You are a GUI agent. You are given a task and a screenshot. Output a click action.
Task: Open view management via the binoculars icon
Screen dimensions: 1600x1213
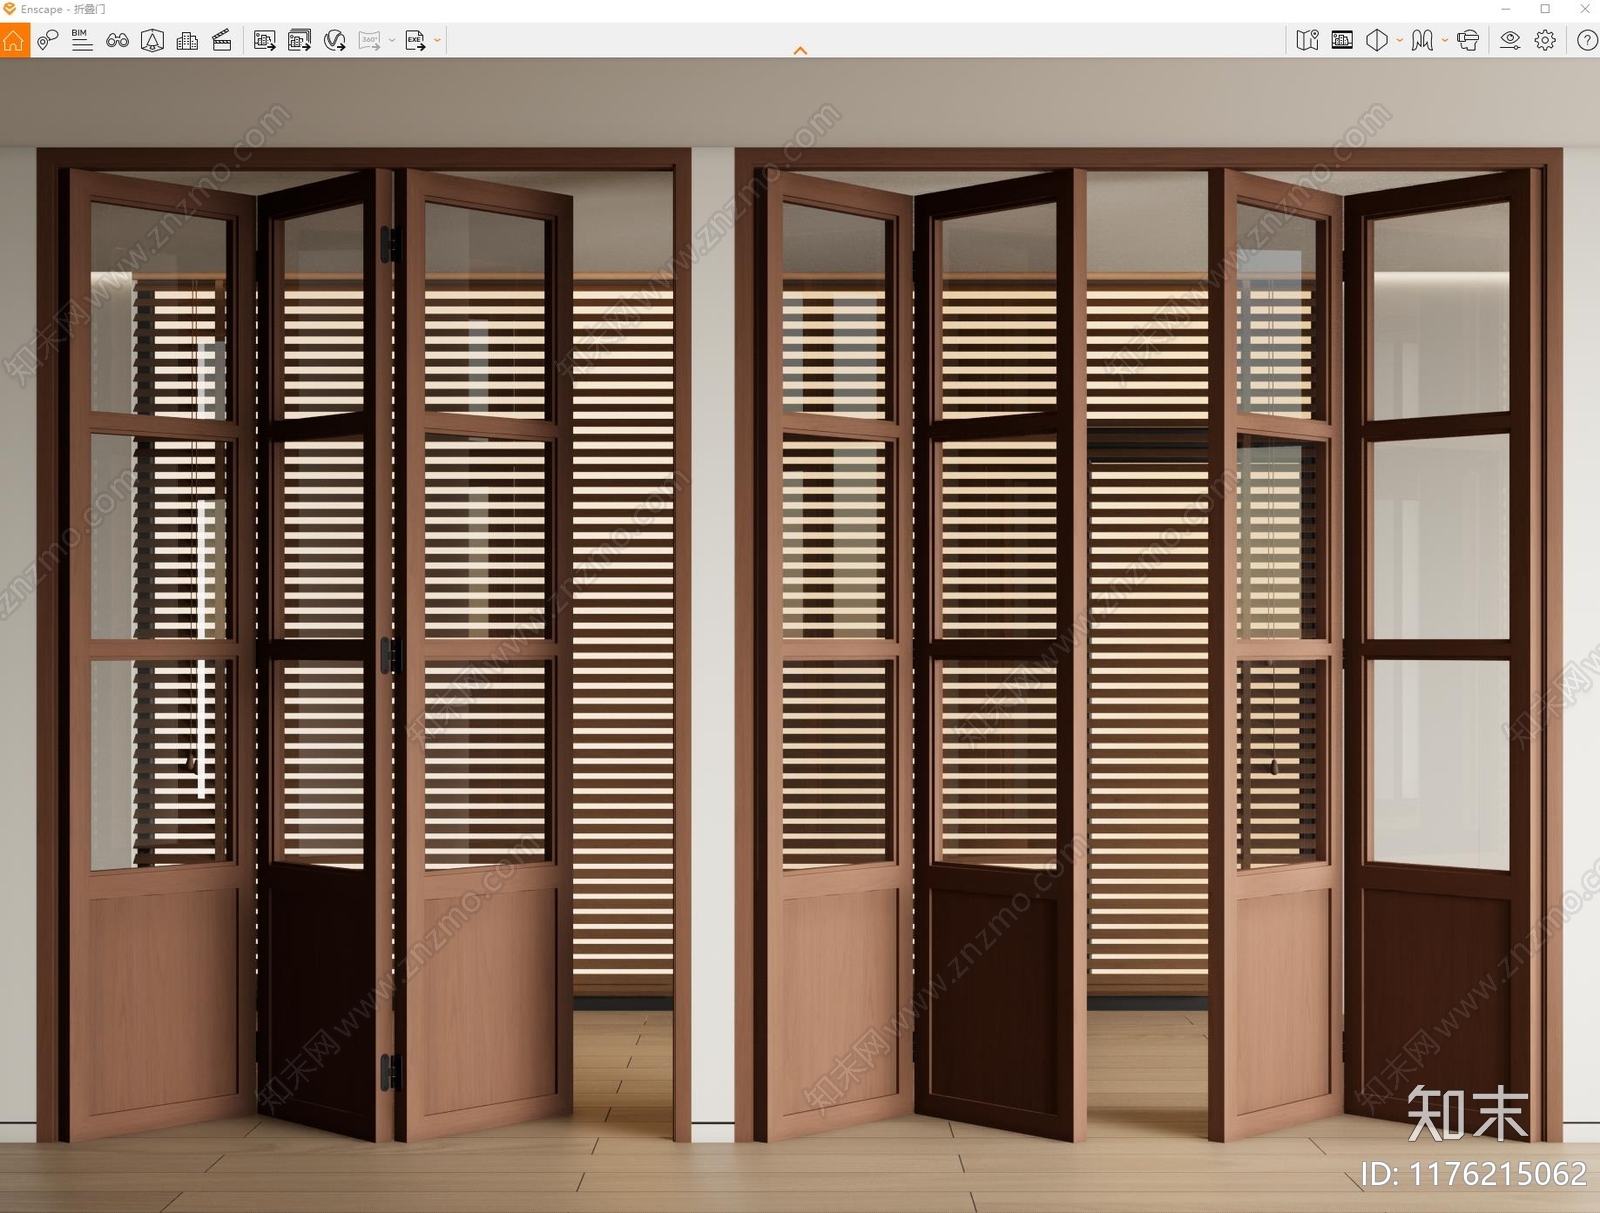click(117, 41)
